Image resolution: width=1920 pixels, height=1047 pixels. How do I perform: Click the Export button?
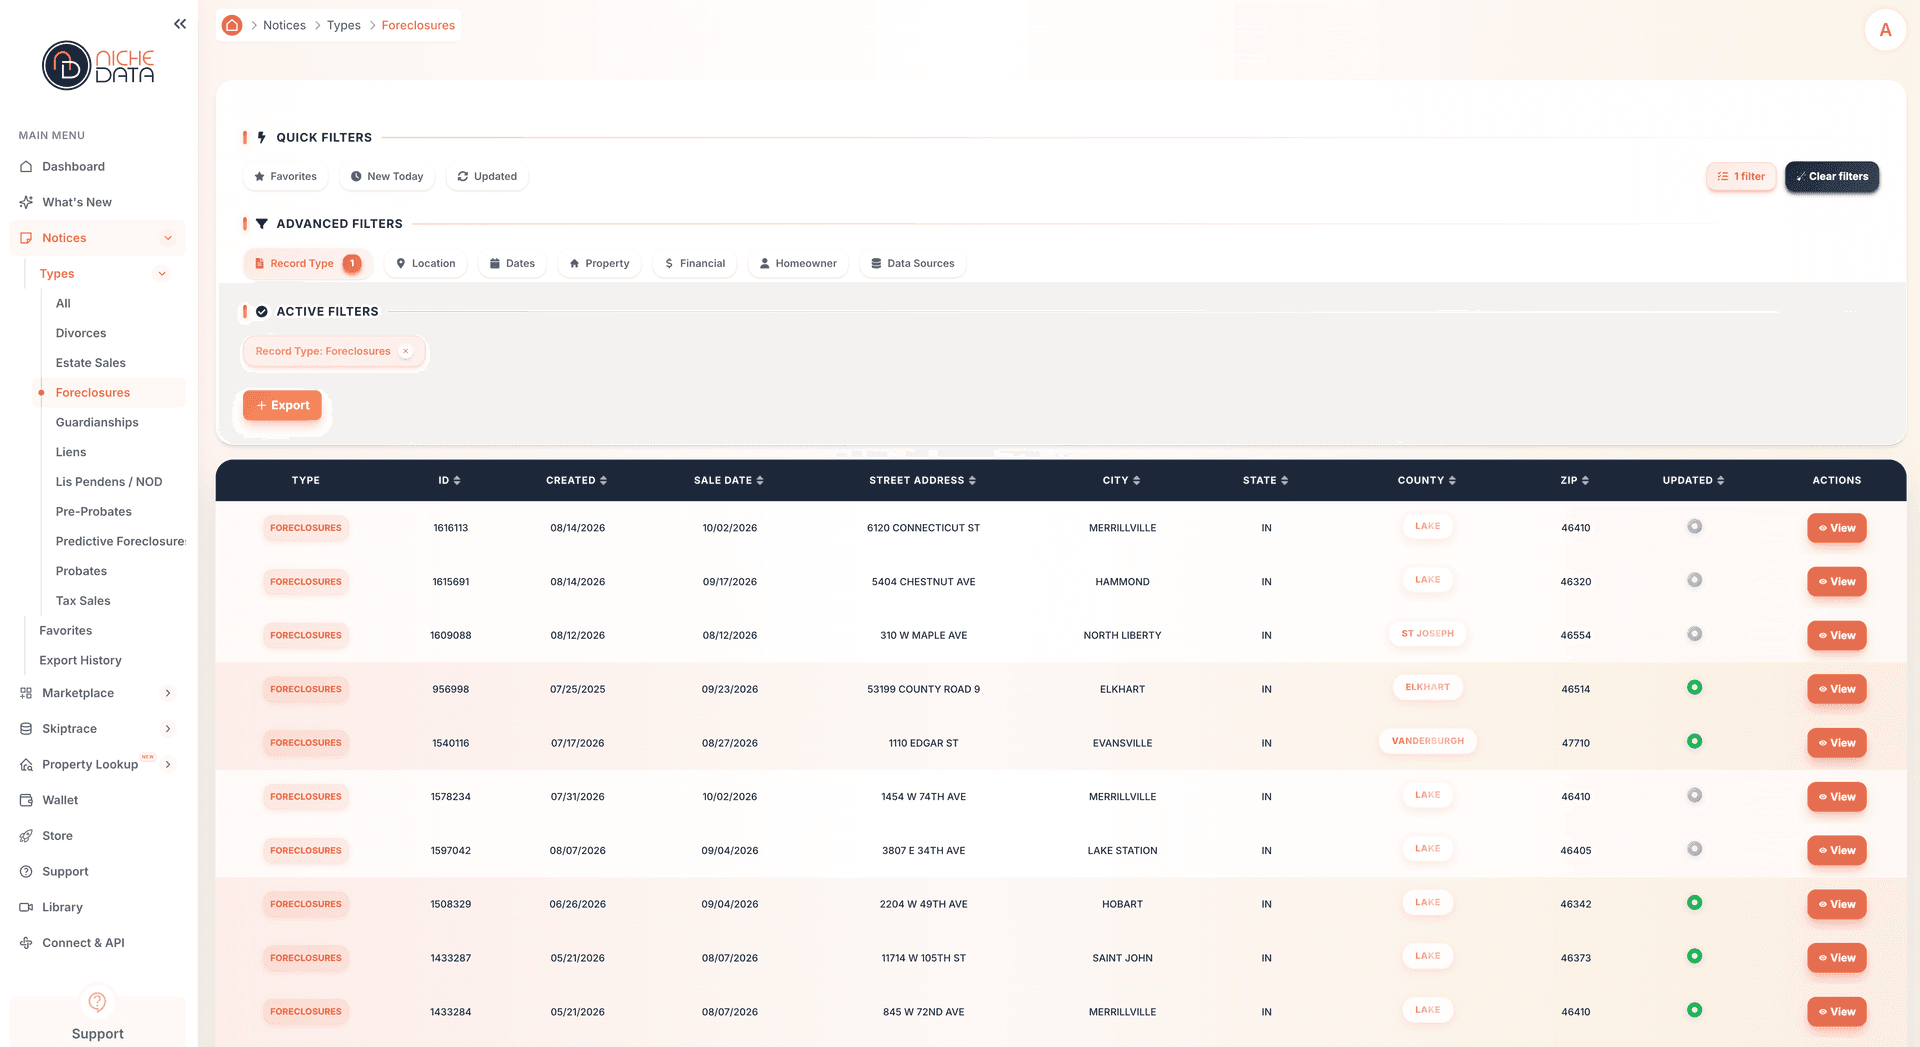[282, 405]
